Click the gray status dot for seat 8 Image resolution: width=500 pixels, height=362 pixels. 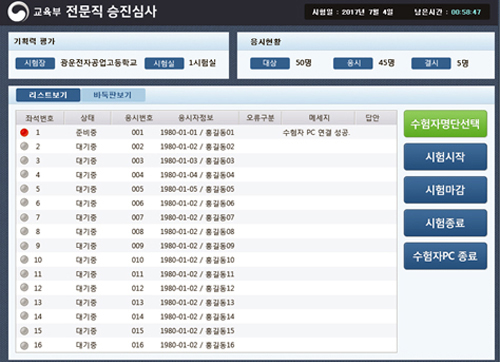click(x=24, y=231)
